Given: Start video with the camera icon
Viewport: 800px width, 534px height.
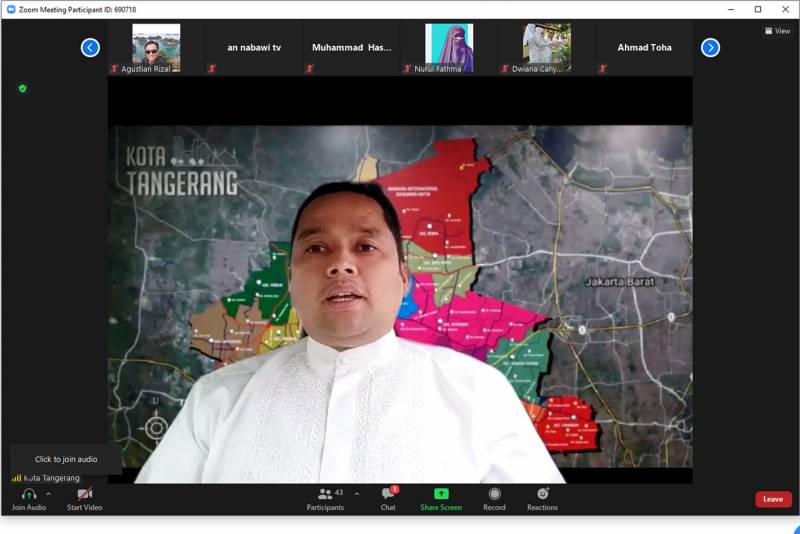Looking at the screenshot, I should click(x=84, y=494).
